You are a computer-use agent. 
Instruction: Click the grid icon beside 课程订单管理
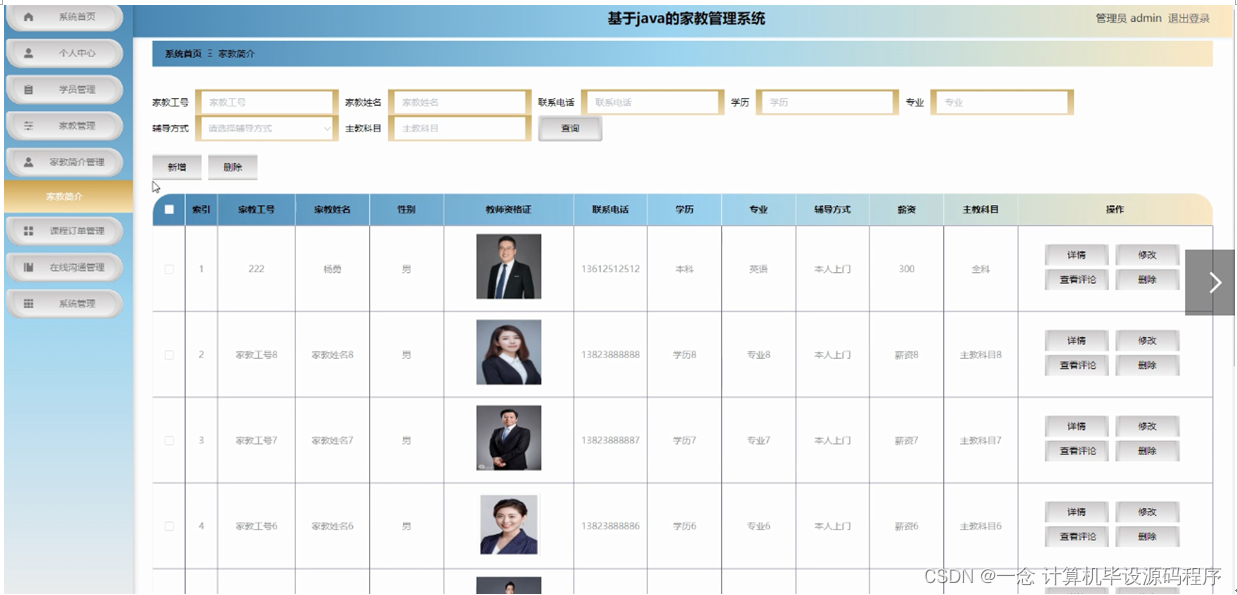pos(28,231)
